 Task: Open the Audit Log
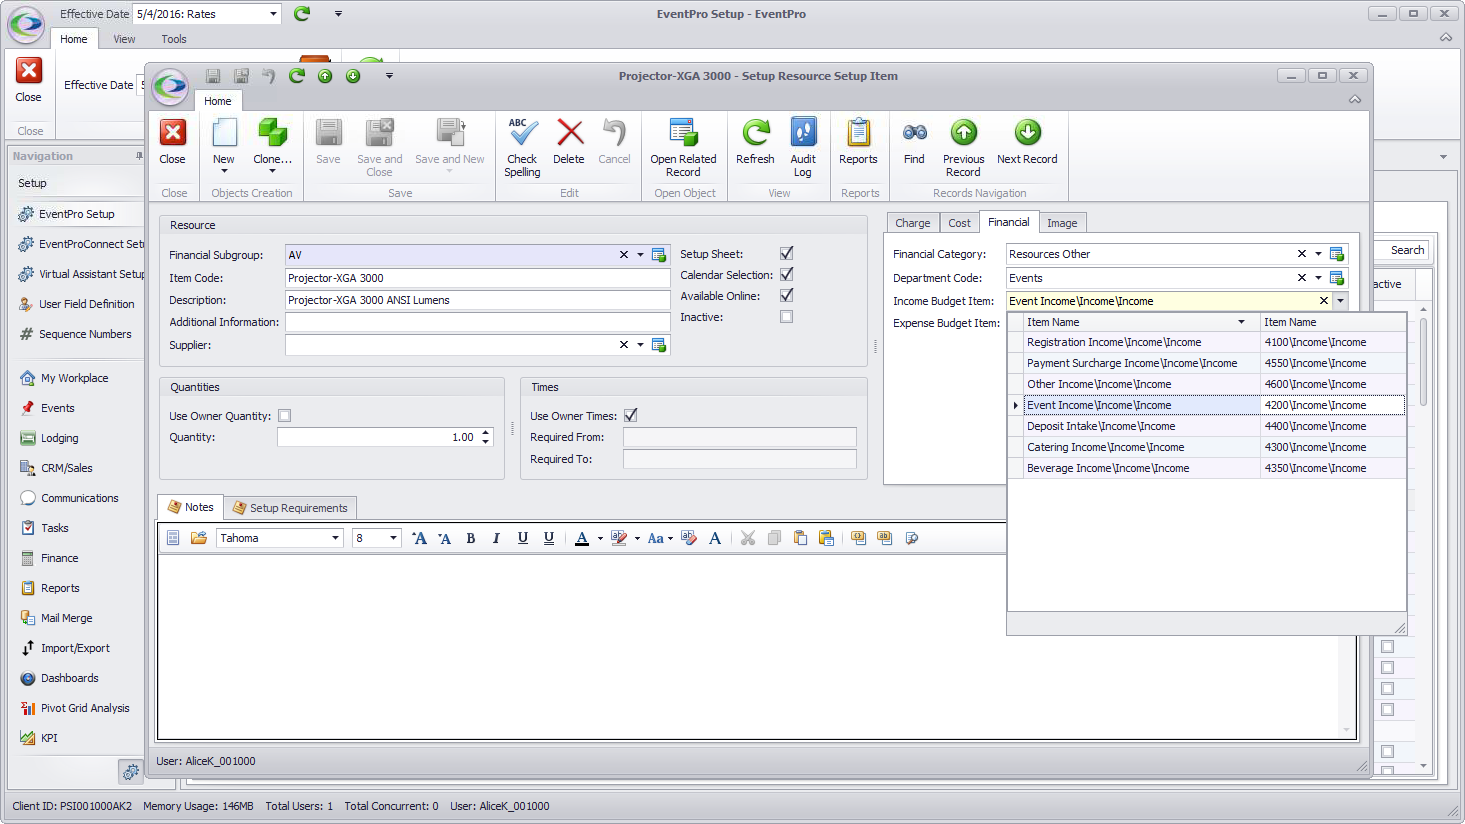tap(803, 147)
